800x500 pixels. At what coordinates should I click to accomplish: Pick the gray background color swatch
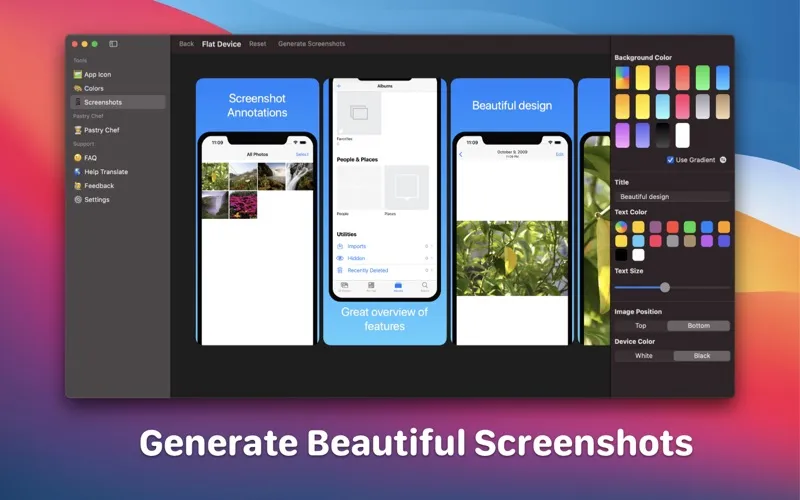click(x=703, y=107)
